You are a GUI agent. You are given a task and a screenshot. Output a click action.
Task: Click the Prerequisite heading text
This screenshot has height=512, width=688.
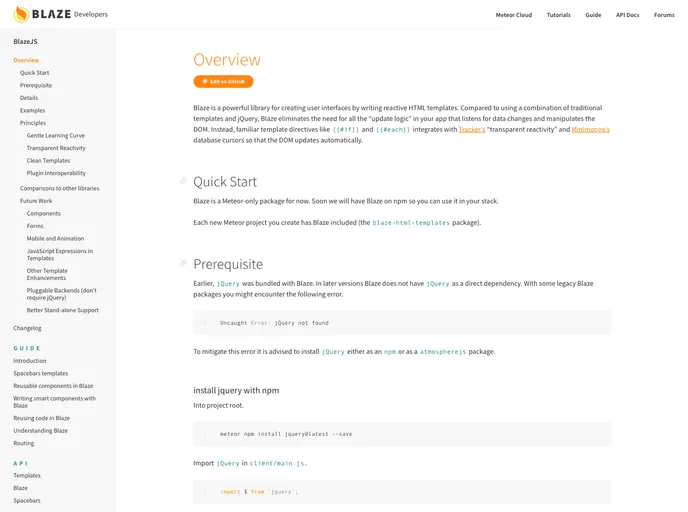click(x=228, y=264)
